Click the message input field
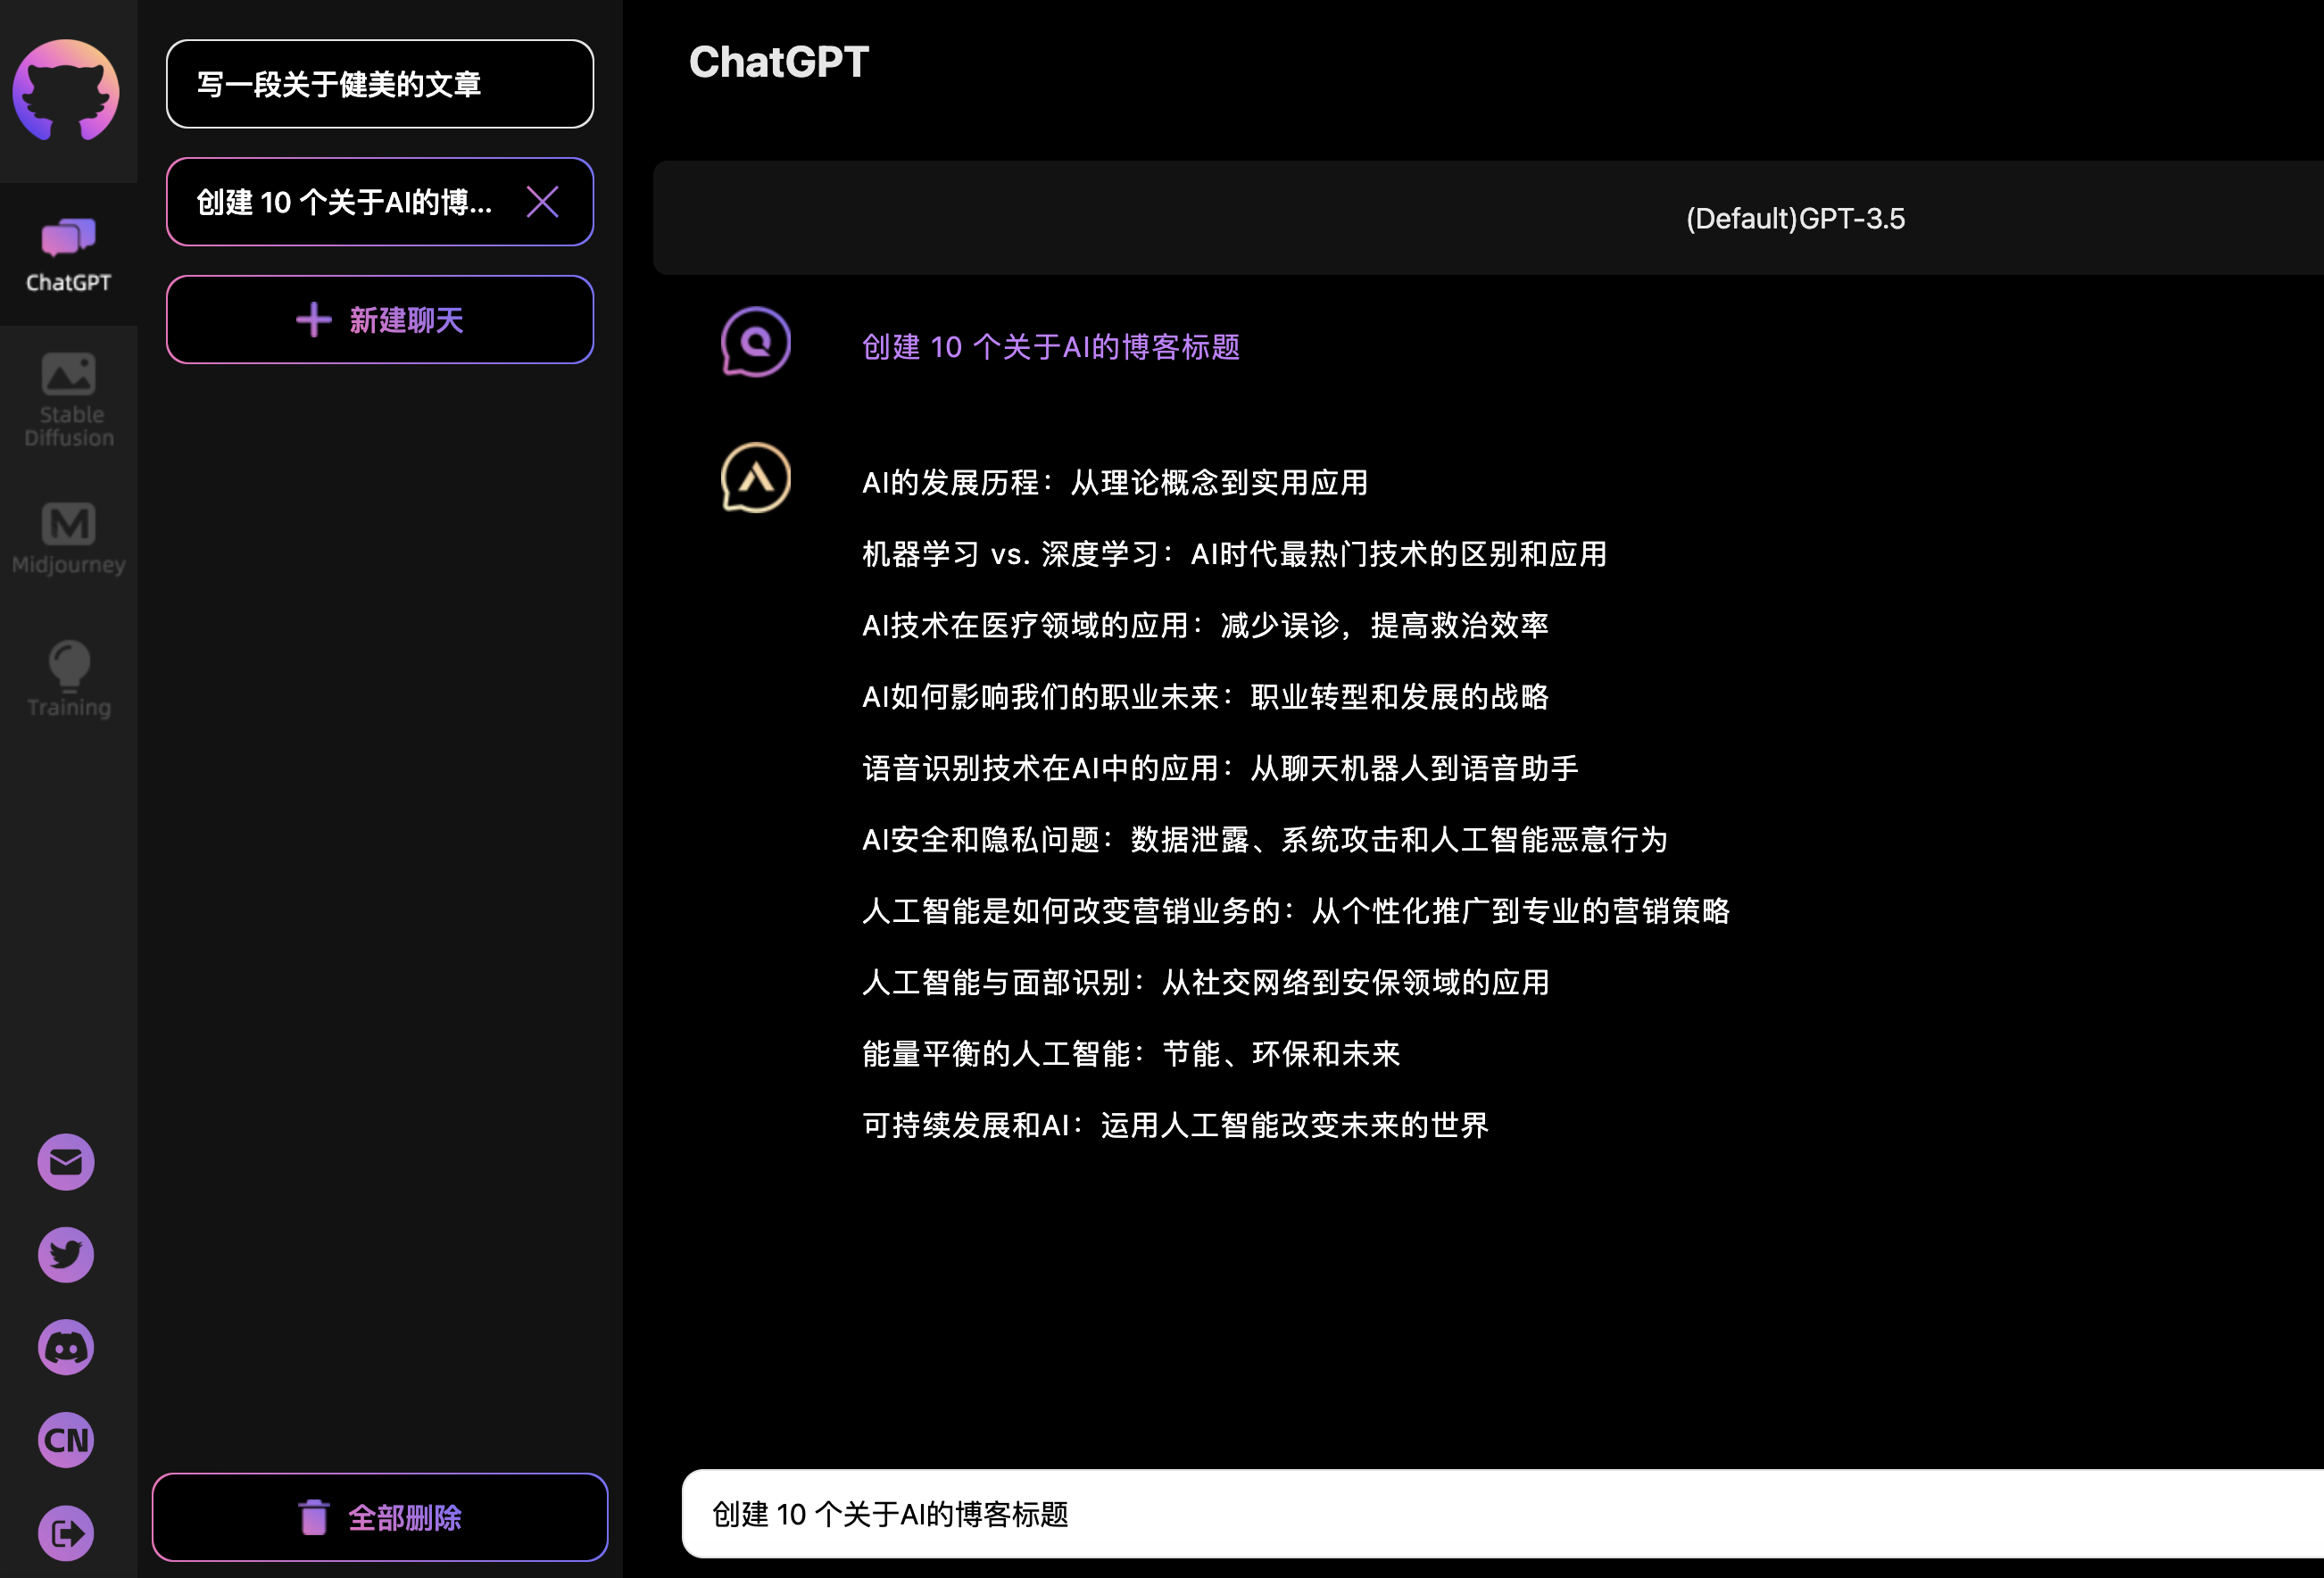2324x1578 pixels. (1500, 1513)
